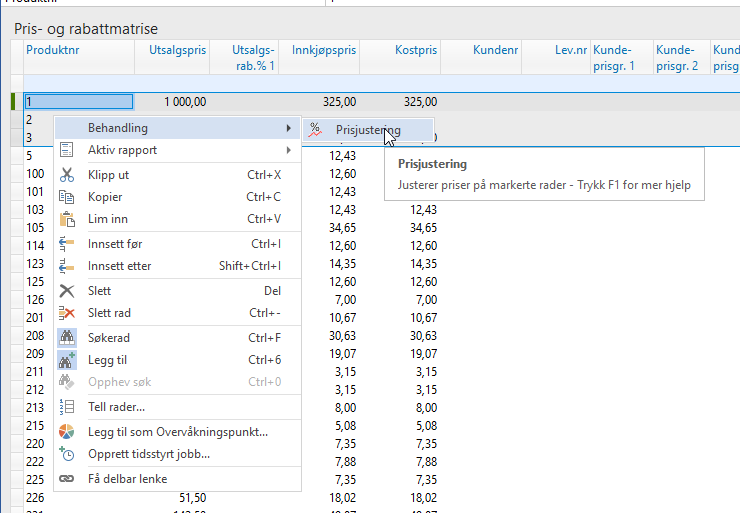
Task: Click the Slett X icon
Action: click(67, 291)
